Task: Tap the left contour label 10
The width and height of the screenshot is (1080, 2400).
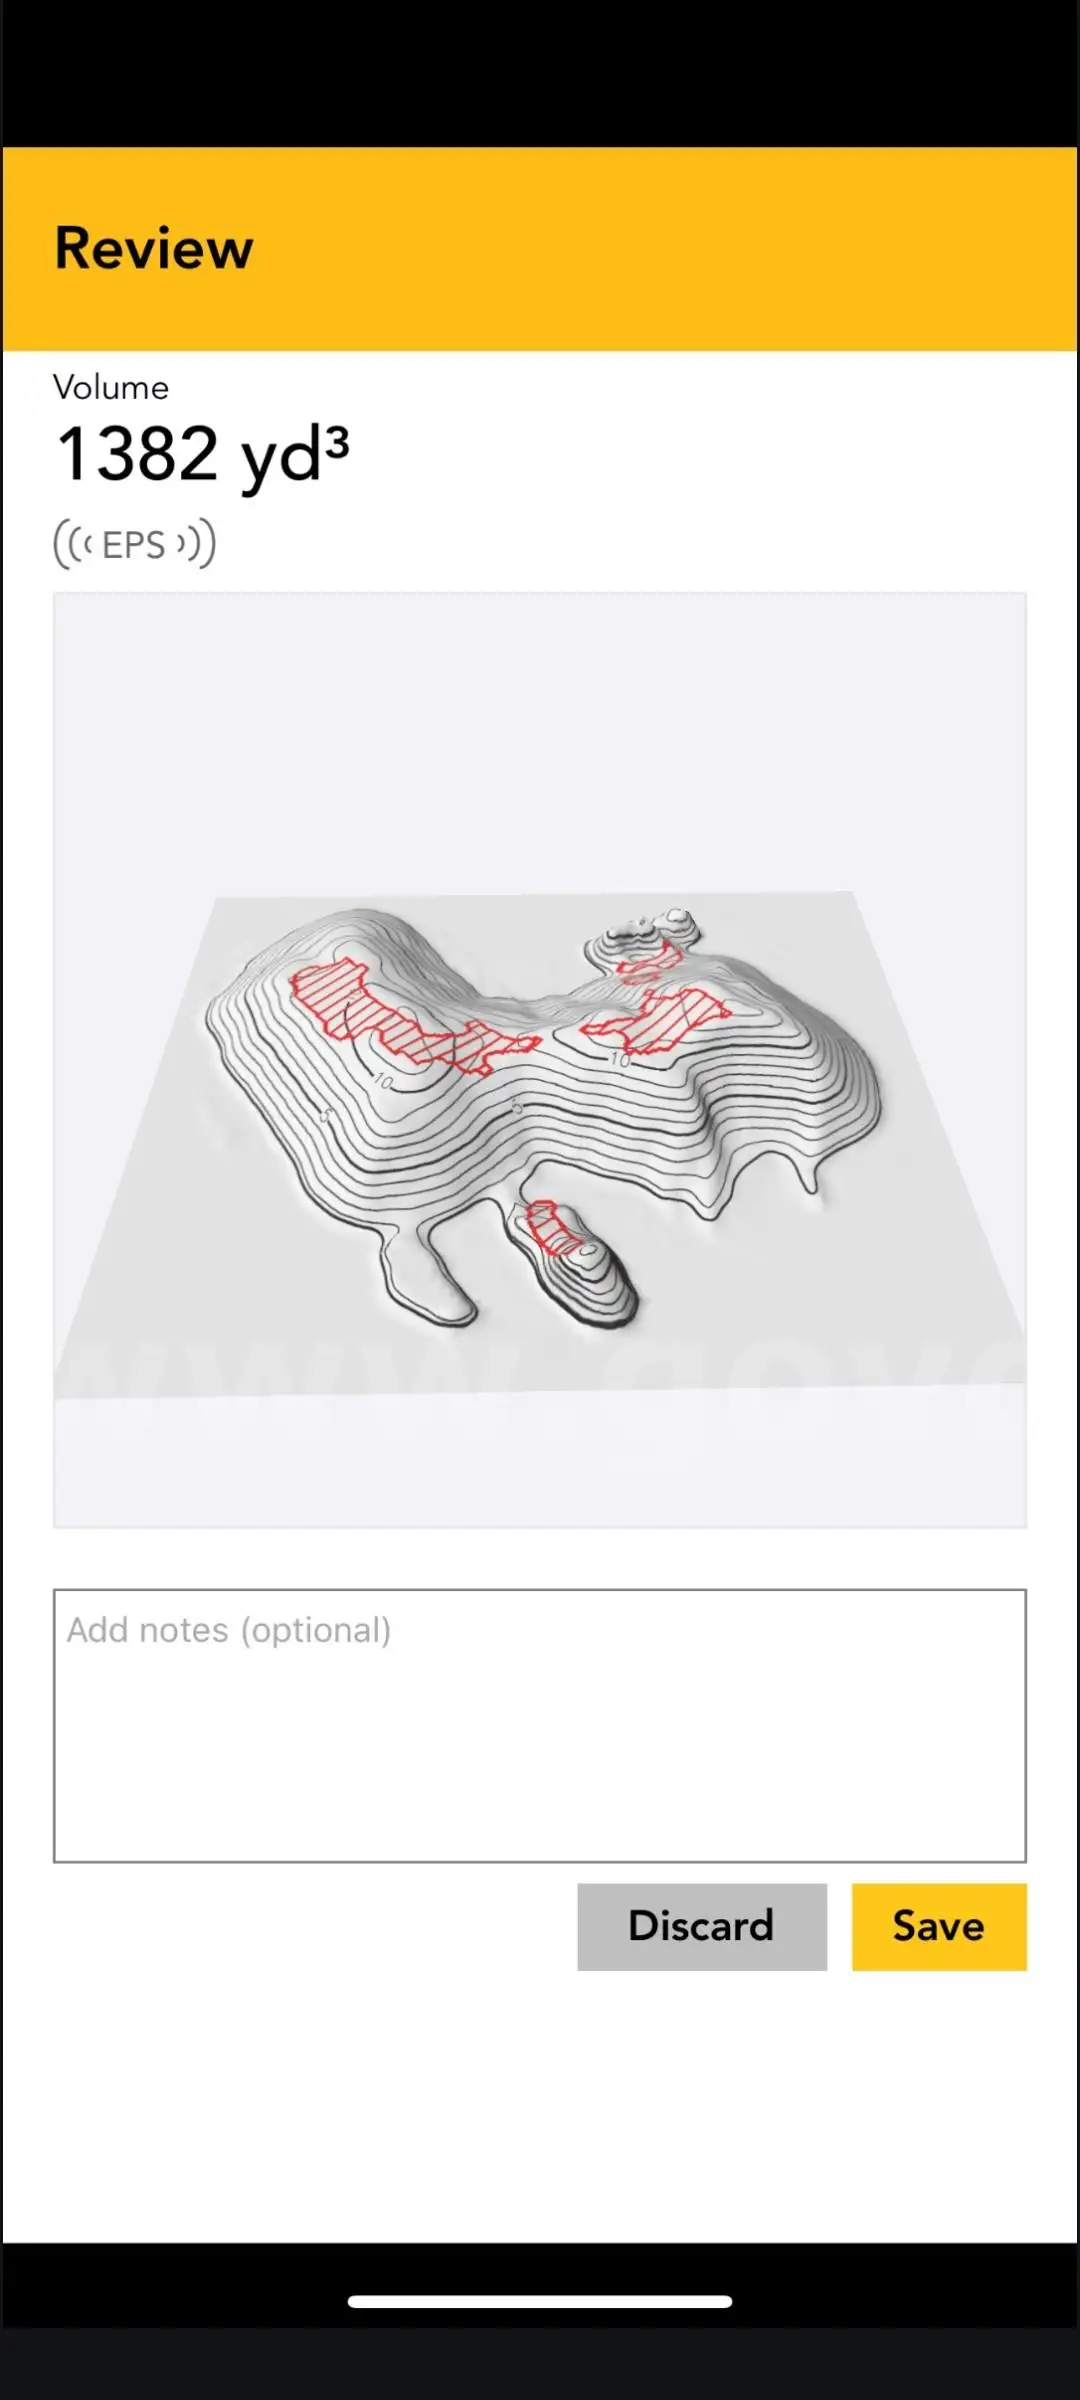Action: [384, 1081]
